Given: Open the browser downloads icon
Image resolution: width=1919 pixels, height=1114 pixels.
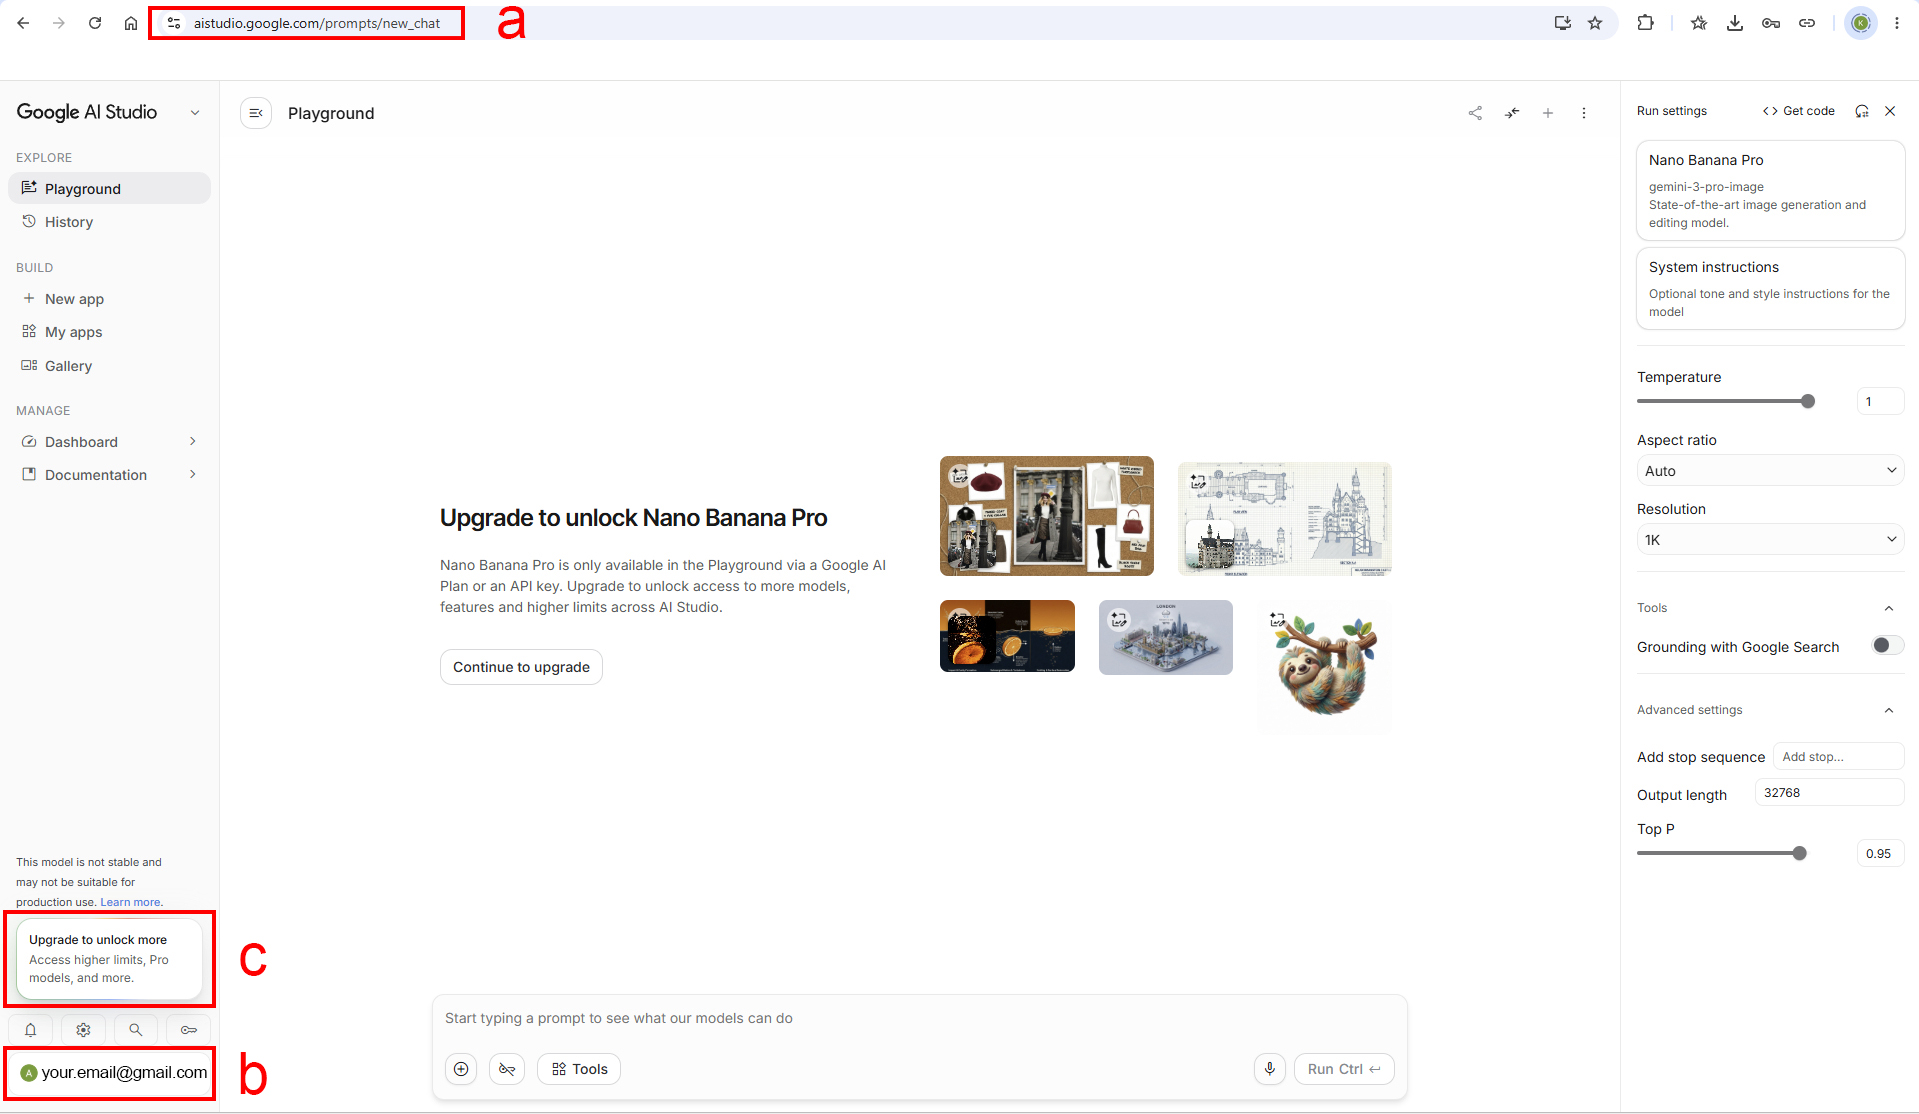Looking at the screenshot, I should point(1735,23).
